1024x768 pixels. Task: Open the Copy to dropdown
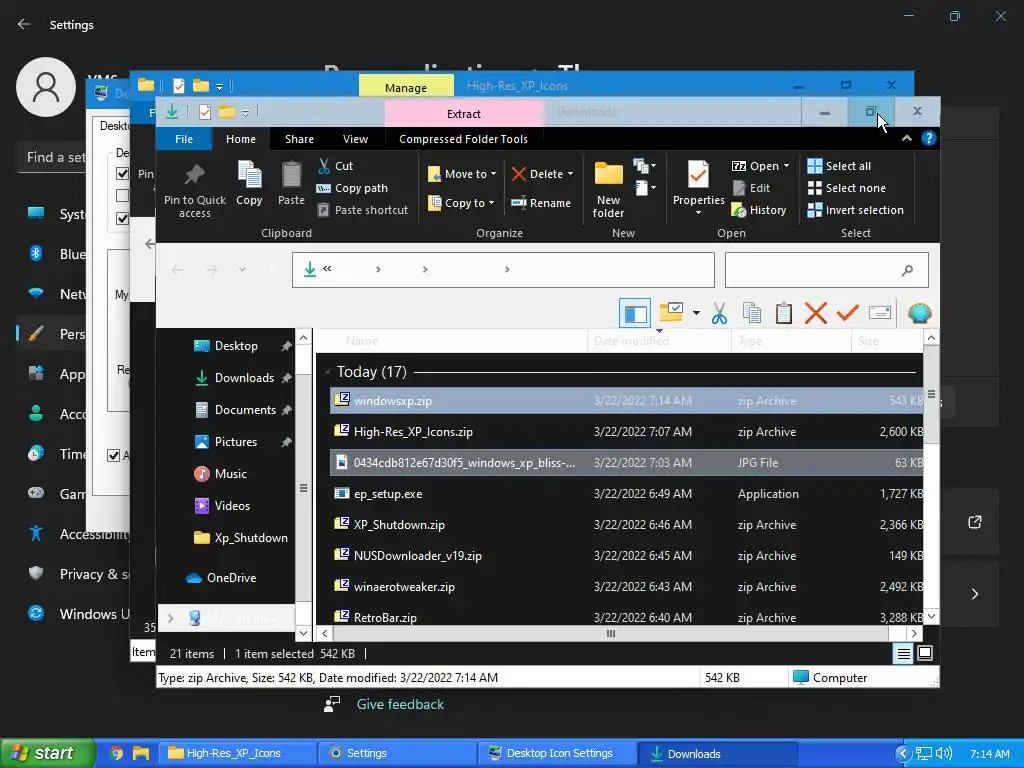461,203
